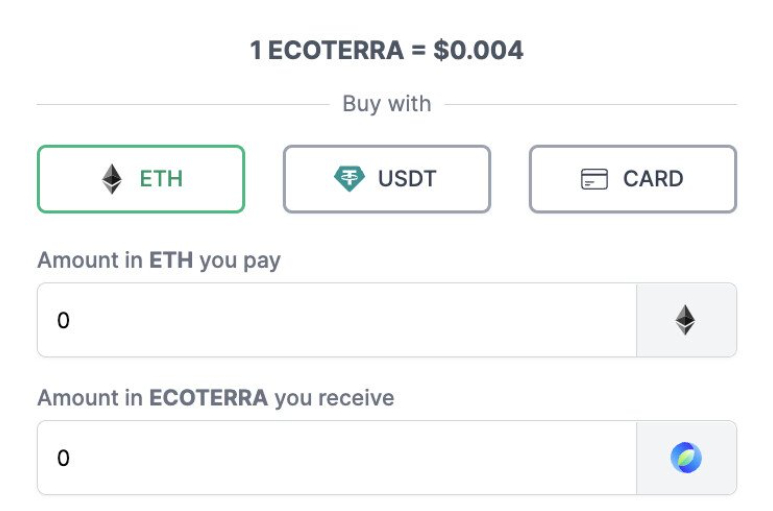Image resolution: width=773 pixels, height=511 pixels.
Task: Click the gray addon box holding Ecoterra logo
Action: tap(686, 458)
